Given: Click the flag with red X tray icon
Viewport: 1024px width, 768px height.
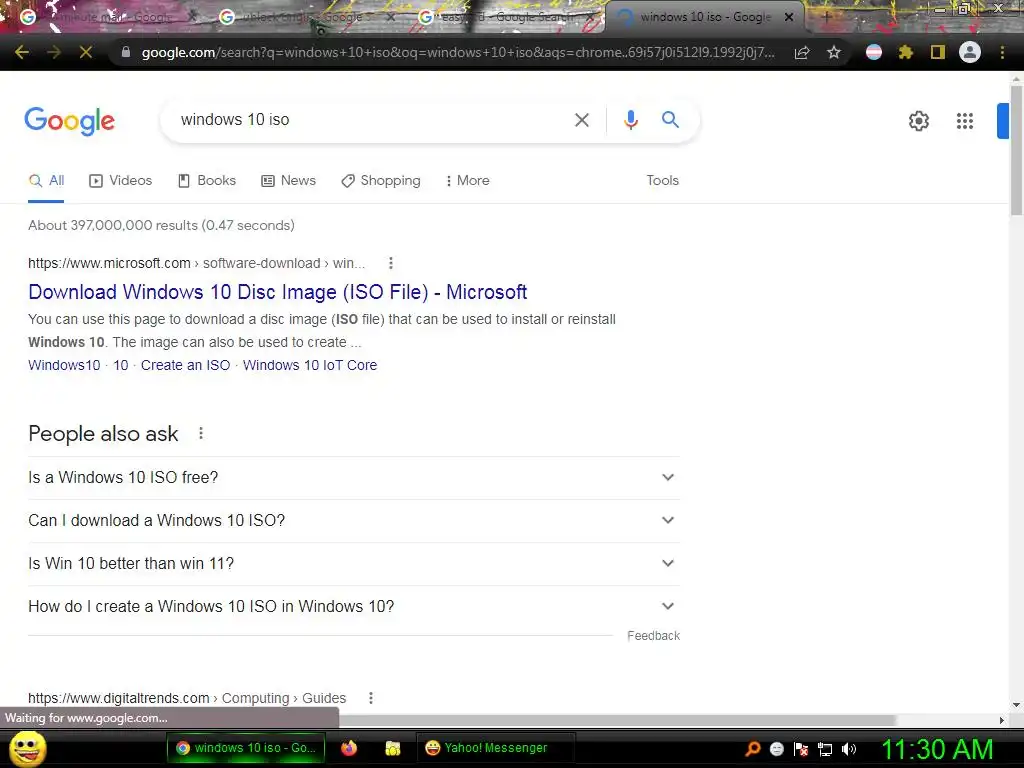Looking at the screenshot, I should pos(801,749).
